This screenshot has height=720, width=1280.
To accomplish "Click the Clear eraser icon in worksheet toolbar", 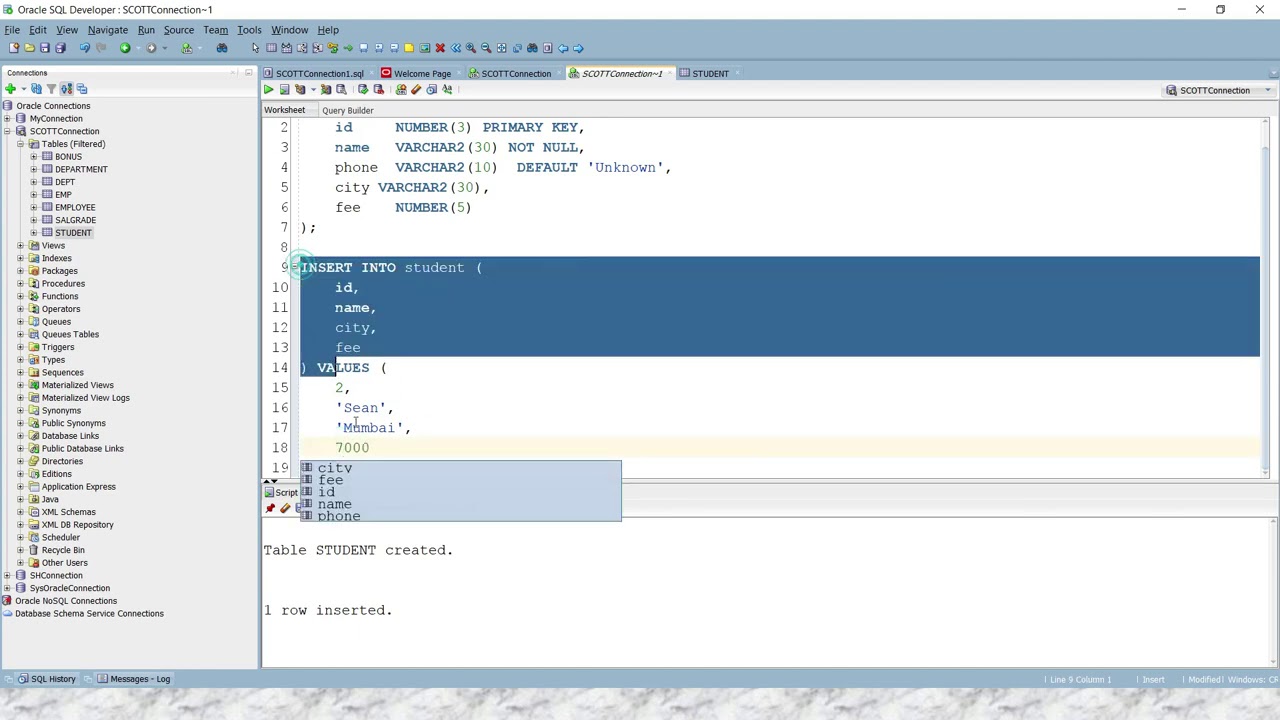I will pyautogui.click(x=416, y=89).
